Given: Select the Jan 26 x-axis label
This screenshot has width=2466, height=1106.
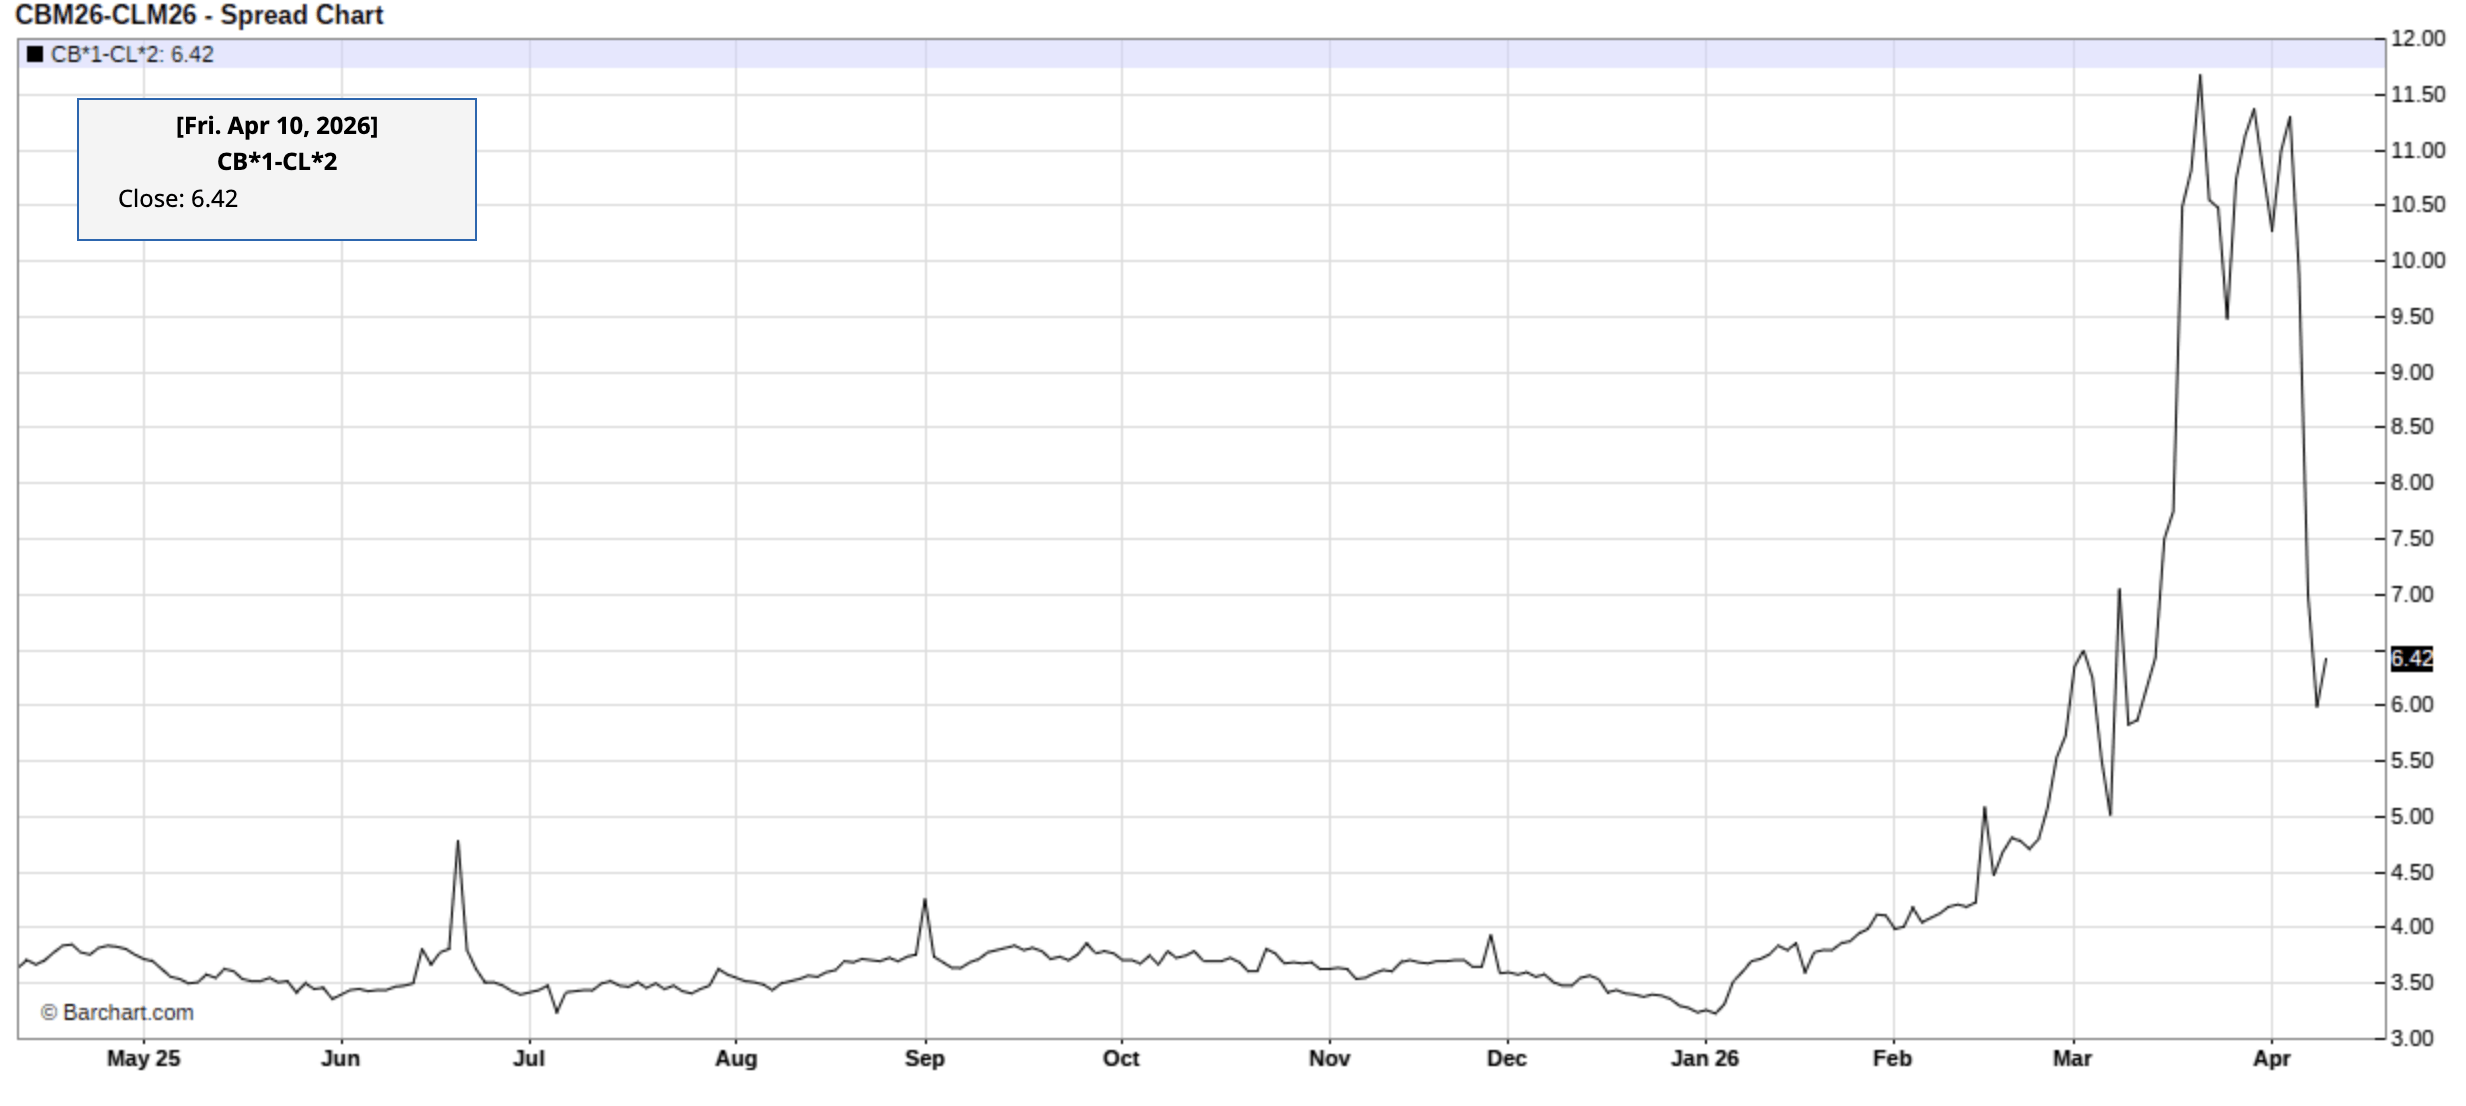Looking at the screenshot, I should tap(1704, 1058).
